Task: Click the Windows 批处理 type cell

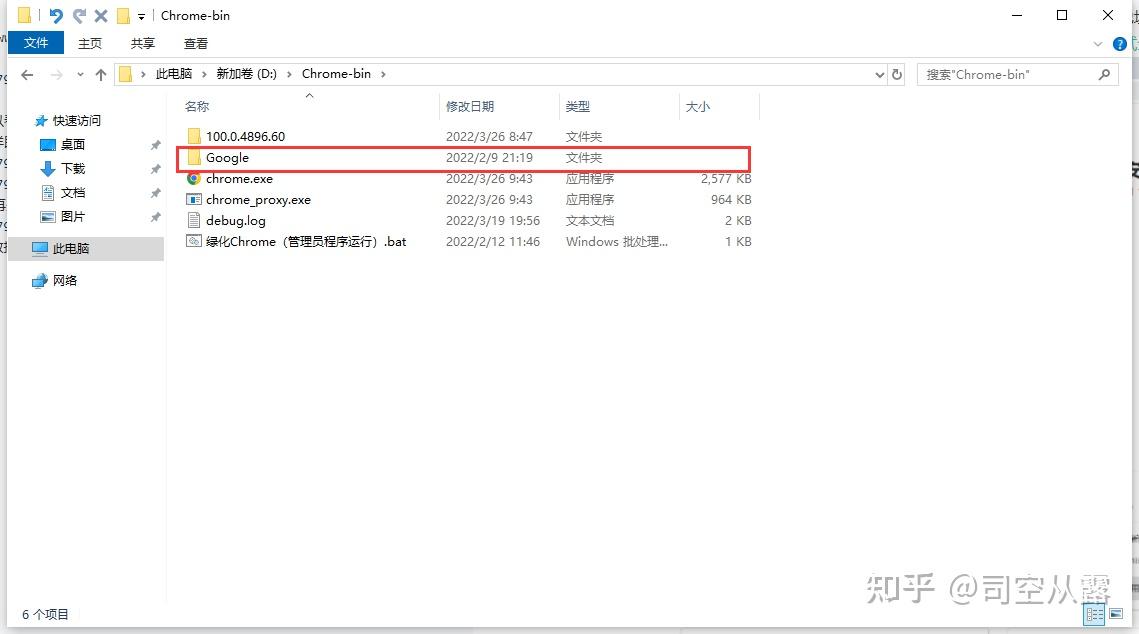Action: pos(617,241)
